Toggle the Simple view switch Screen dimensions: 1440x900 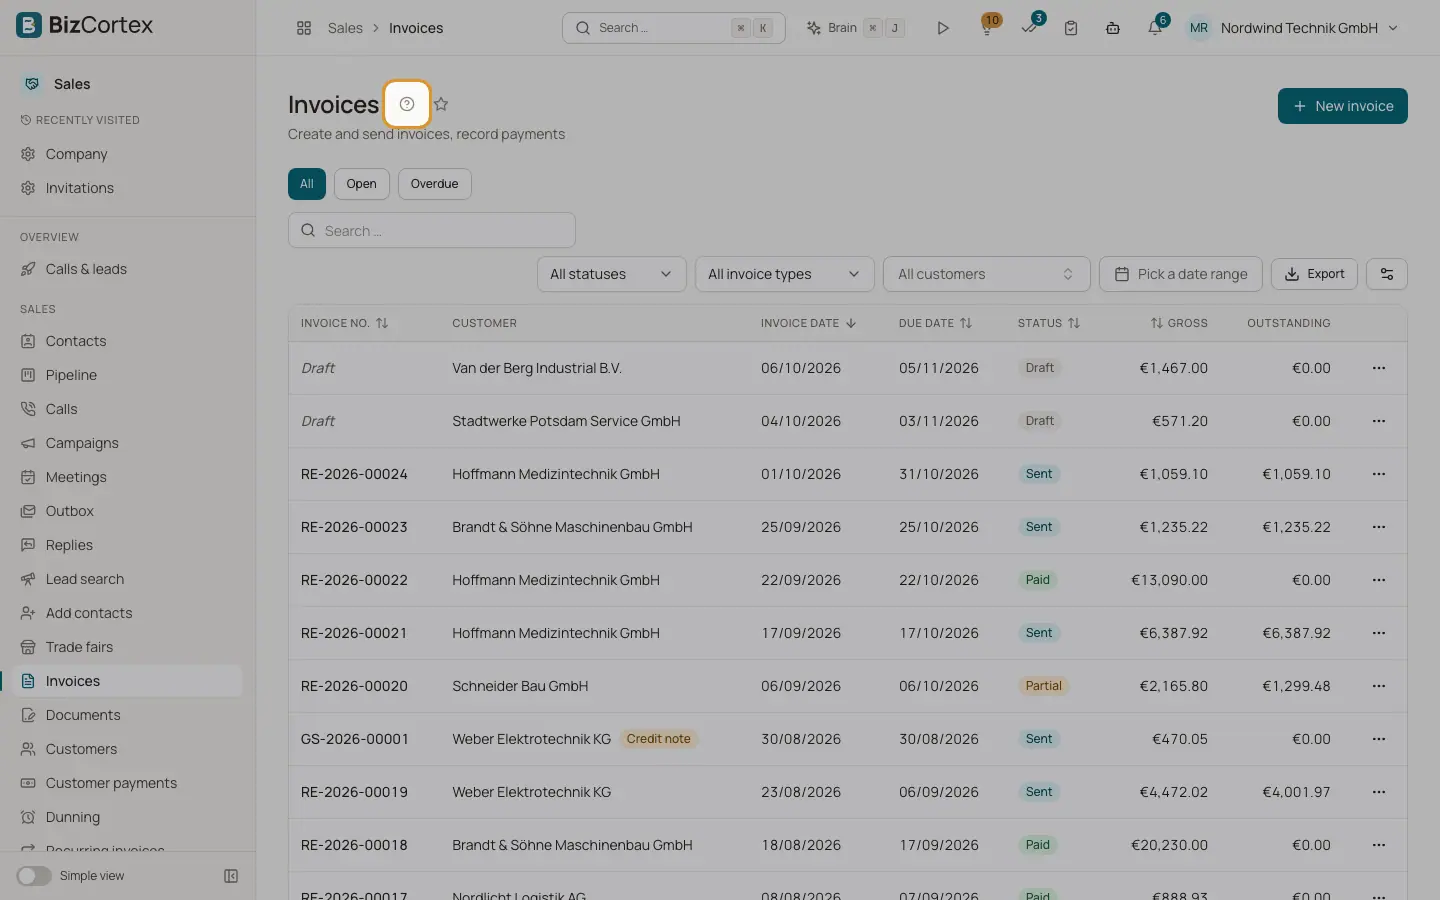34,876
